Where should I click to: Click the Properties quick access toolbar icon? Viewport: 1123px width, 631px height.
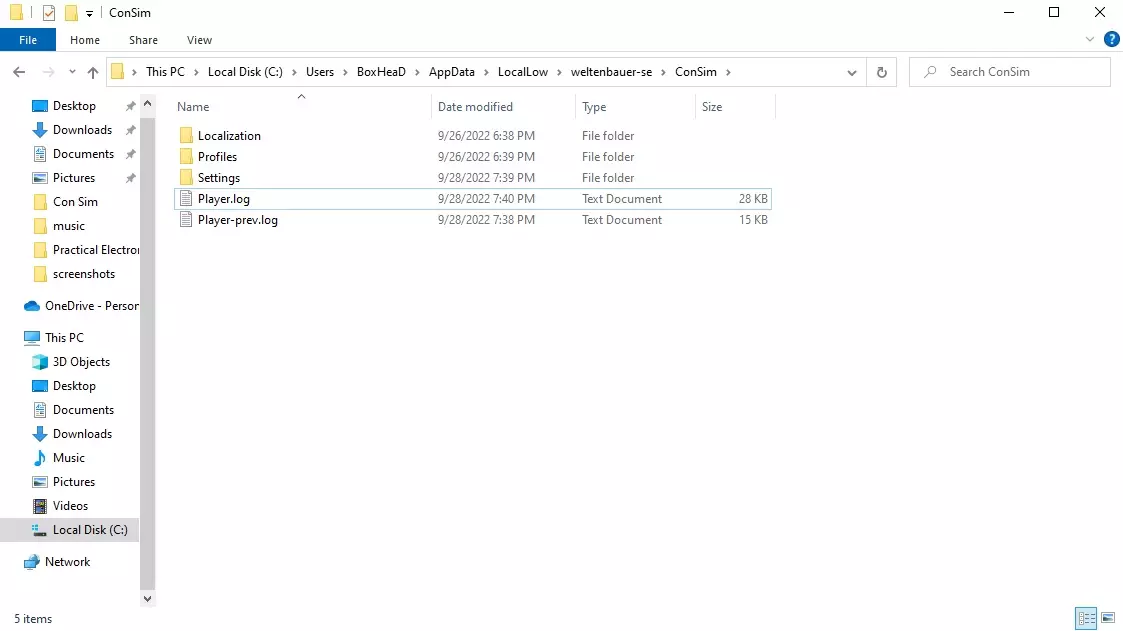(x=49, y=13)
